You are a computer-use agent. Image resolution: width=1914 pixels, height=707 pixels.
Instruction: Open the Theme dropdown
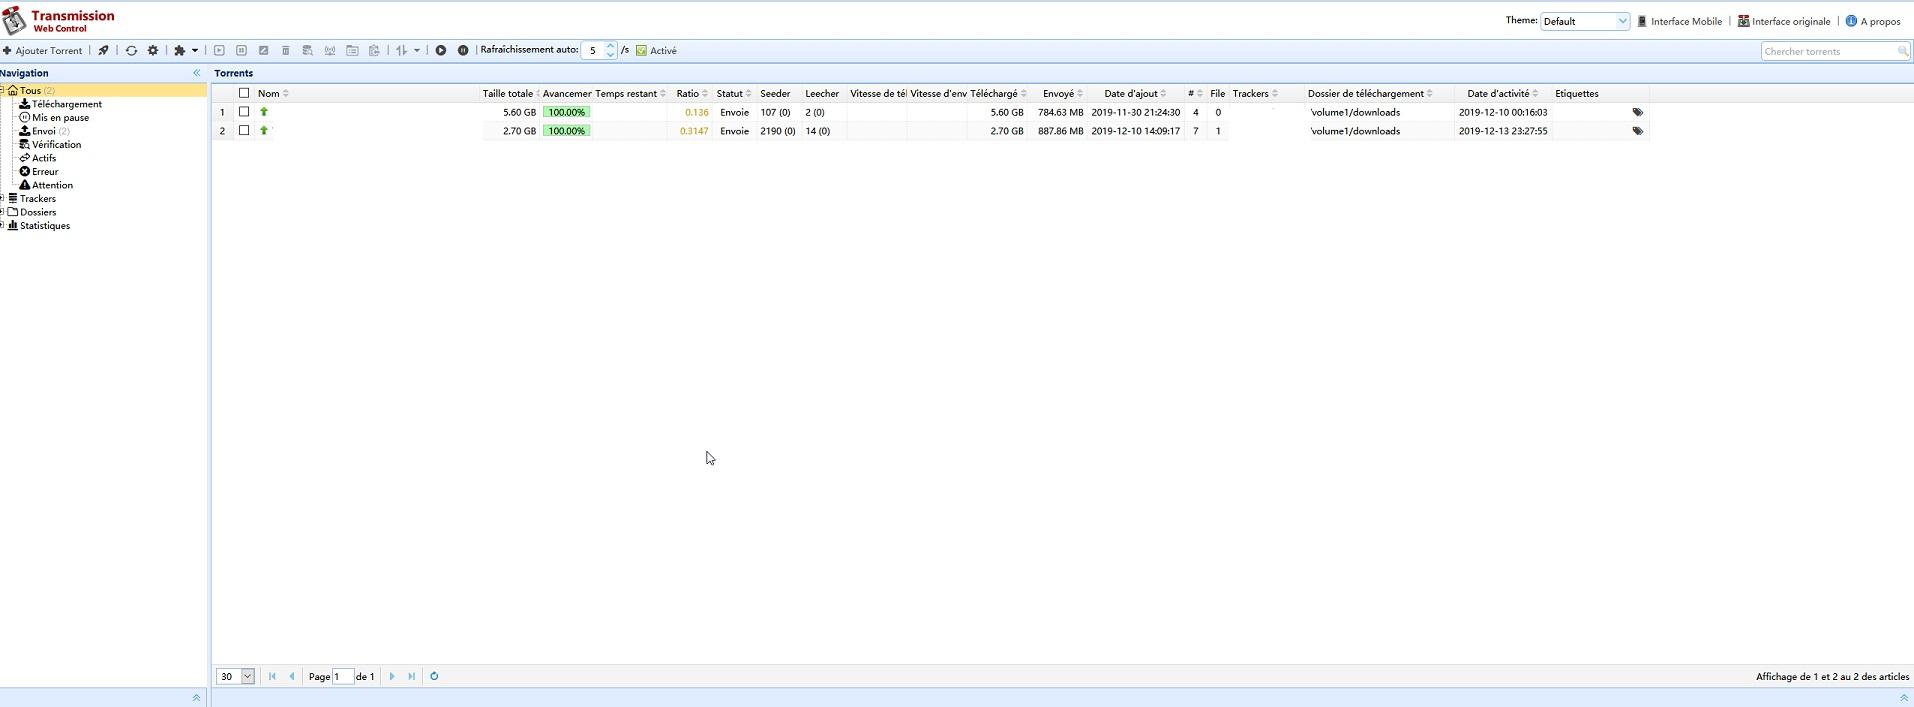pos(1585,21)
